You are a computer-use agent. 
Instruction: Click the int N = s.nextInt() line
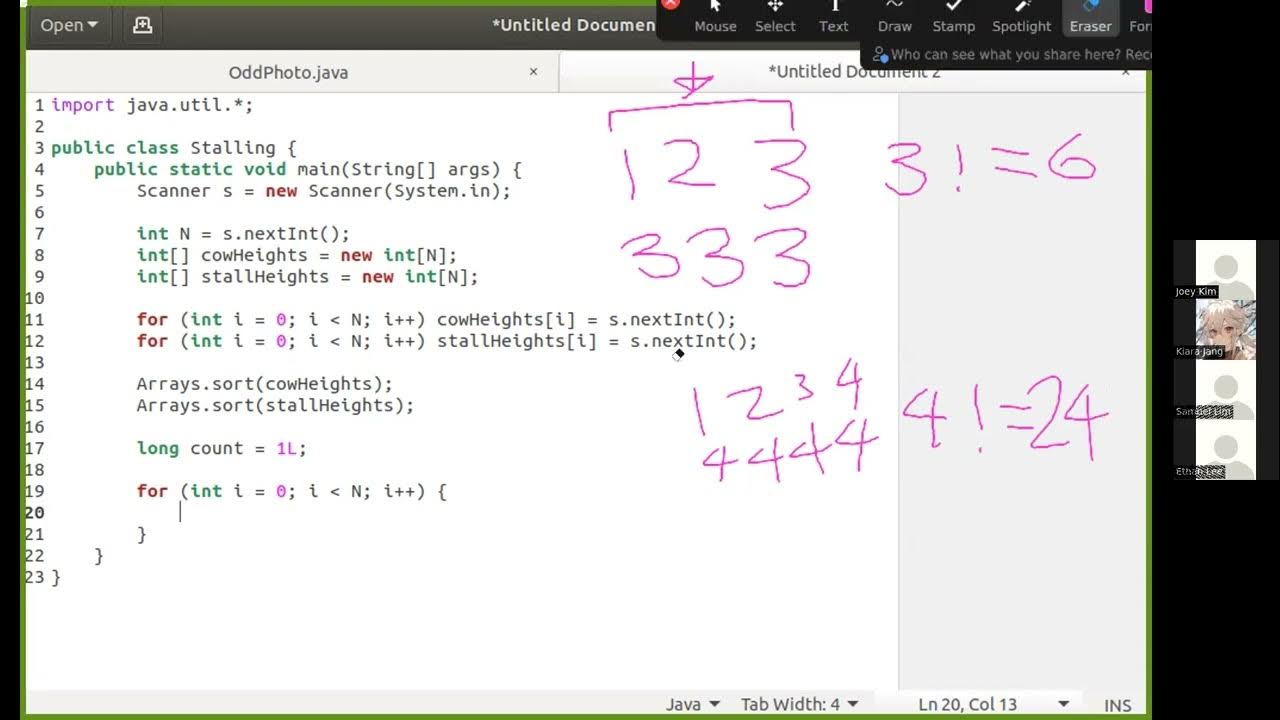click(243, 234)
